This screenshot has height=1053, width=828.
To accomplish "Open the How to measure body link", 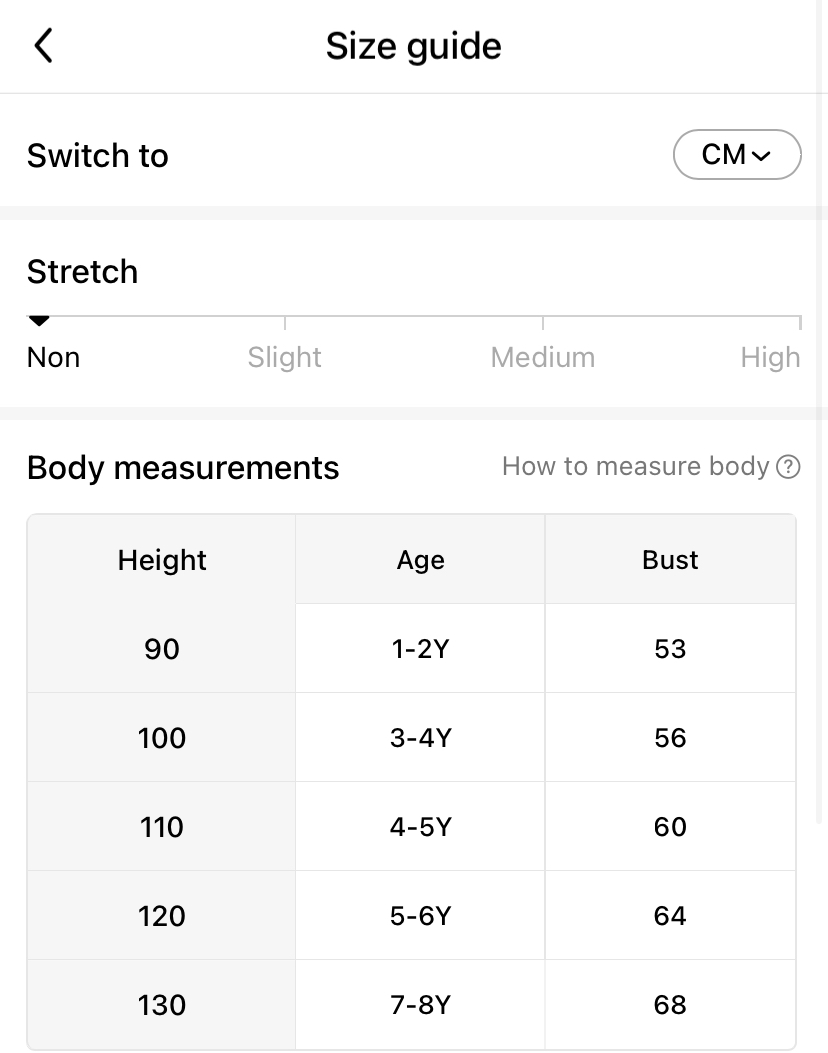I will [635, 467].
